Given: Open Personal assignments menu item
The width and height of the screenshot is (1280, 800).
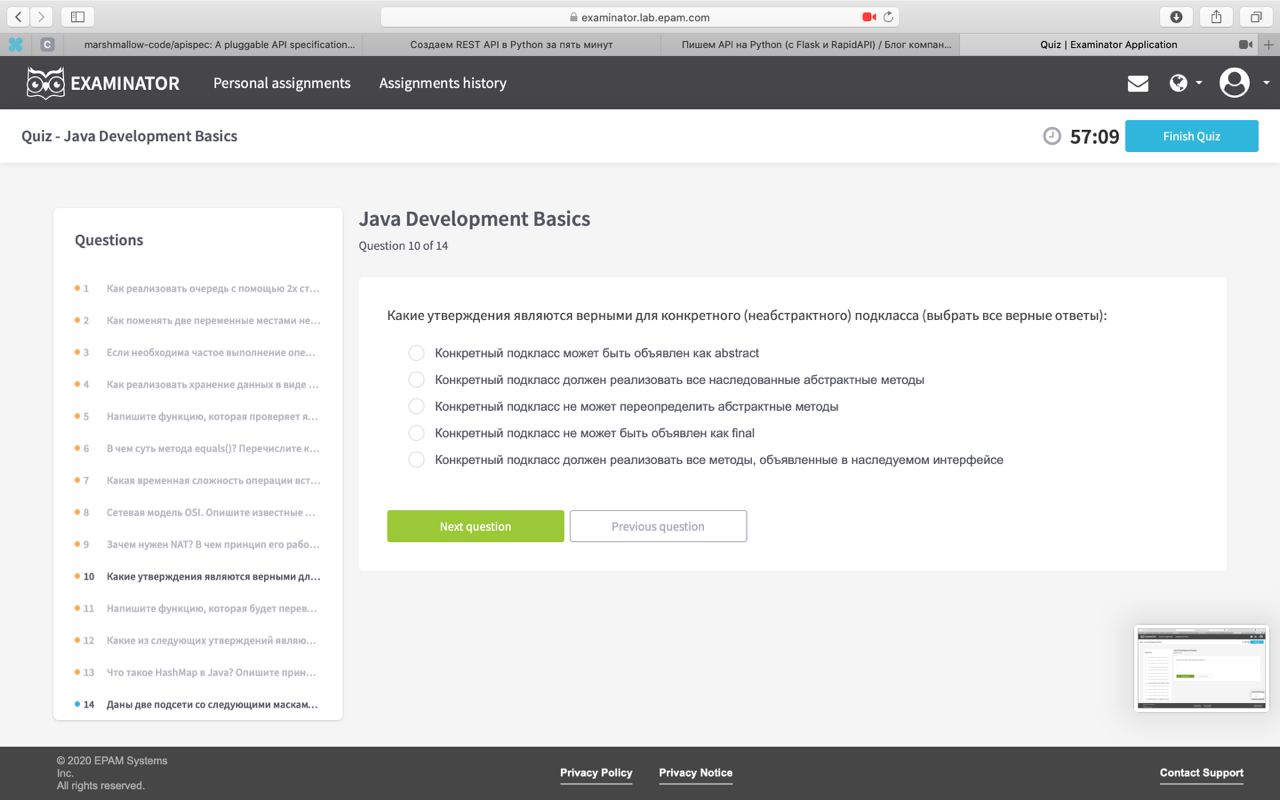Looking at the screenshot, I should [x=282, y=83].
